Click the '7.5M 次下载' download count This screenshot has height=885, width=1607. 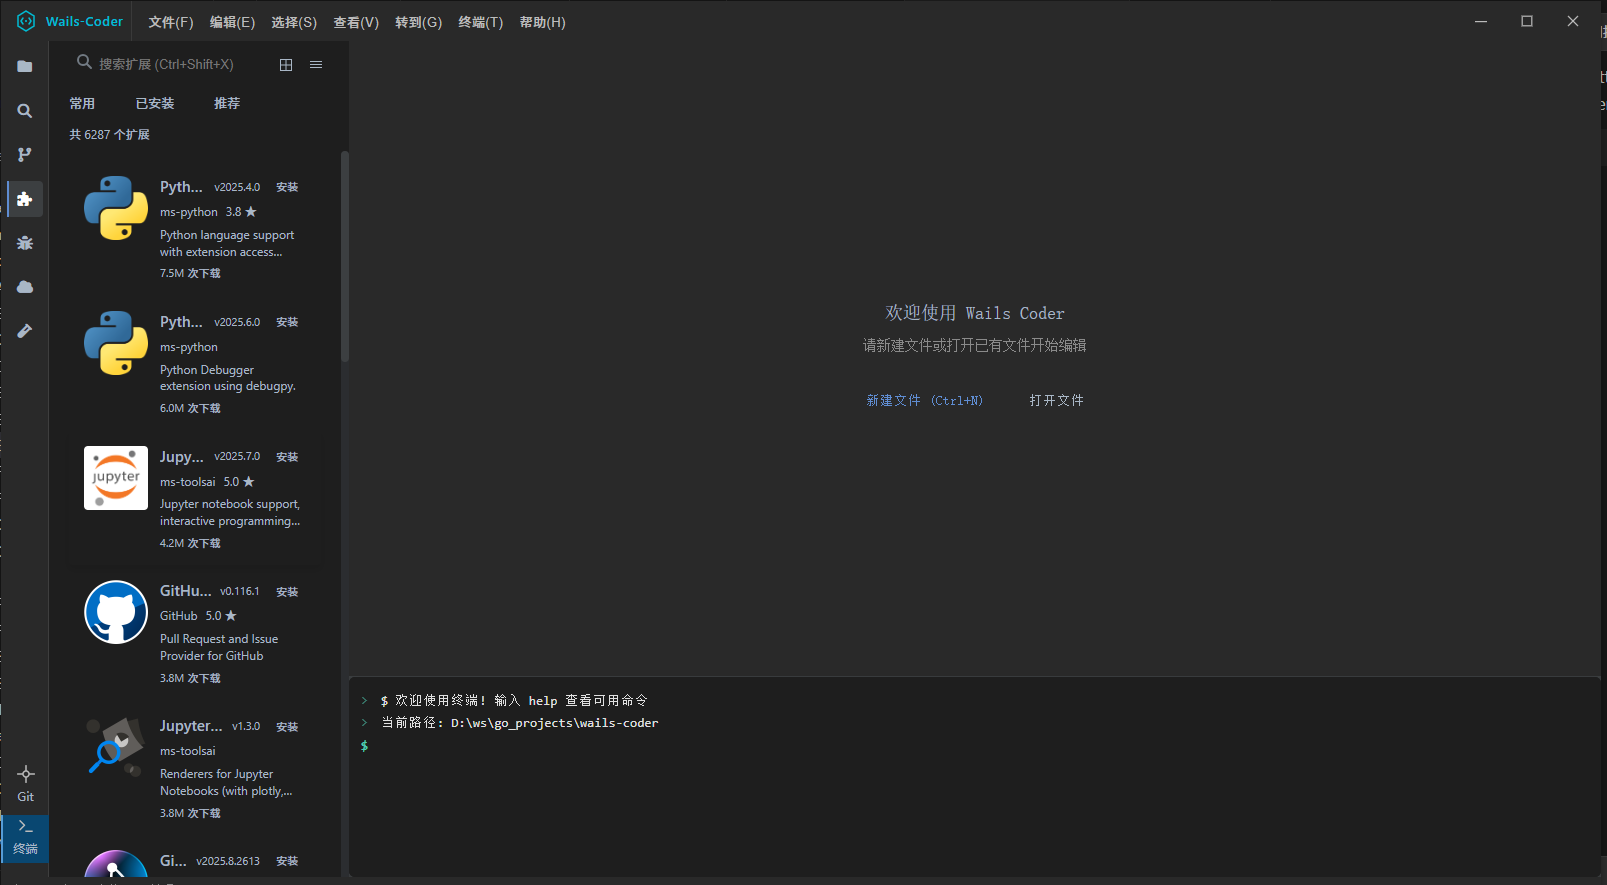click(x=190, y=273)
